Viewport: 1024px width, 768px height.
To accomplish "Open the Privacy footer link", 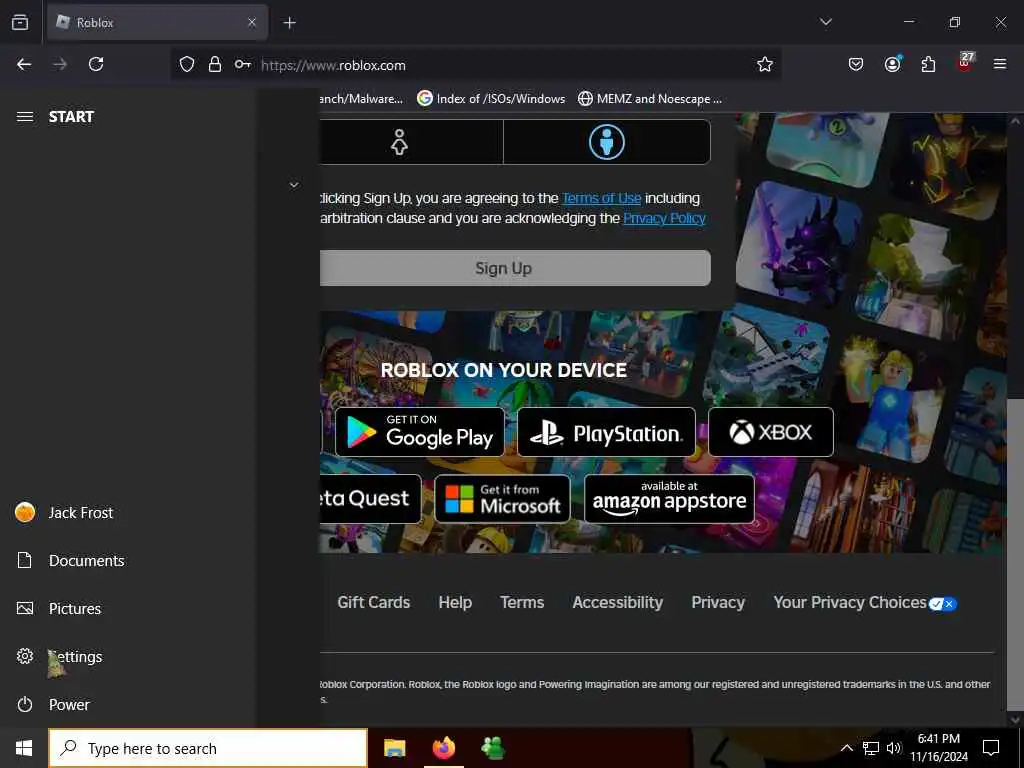I will 718,602.
